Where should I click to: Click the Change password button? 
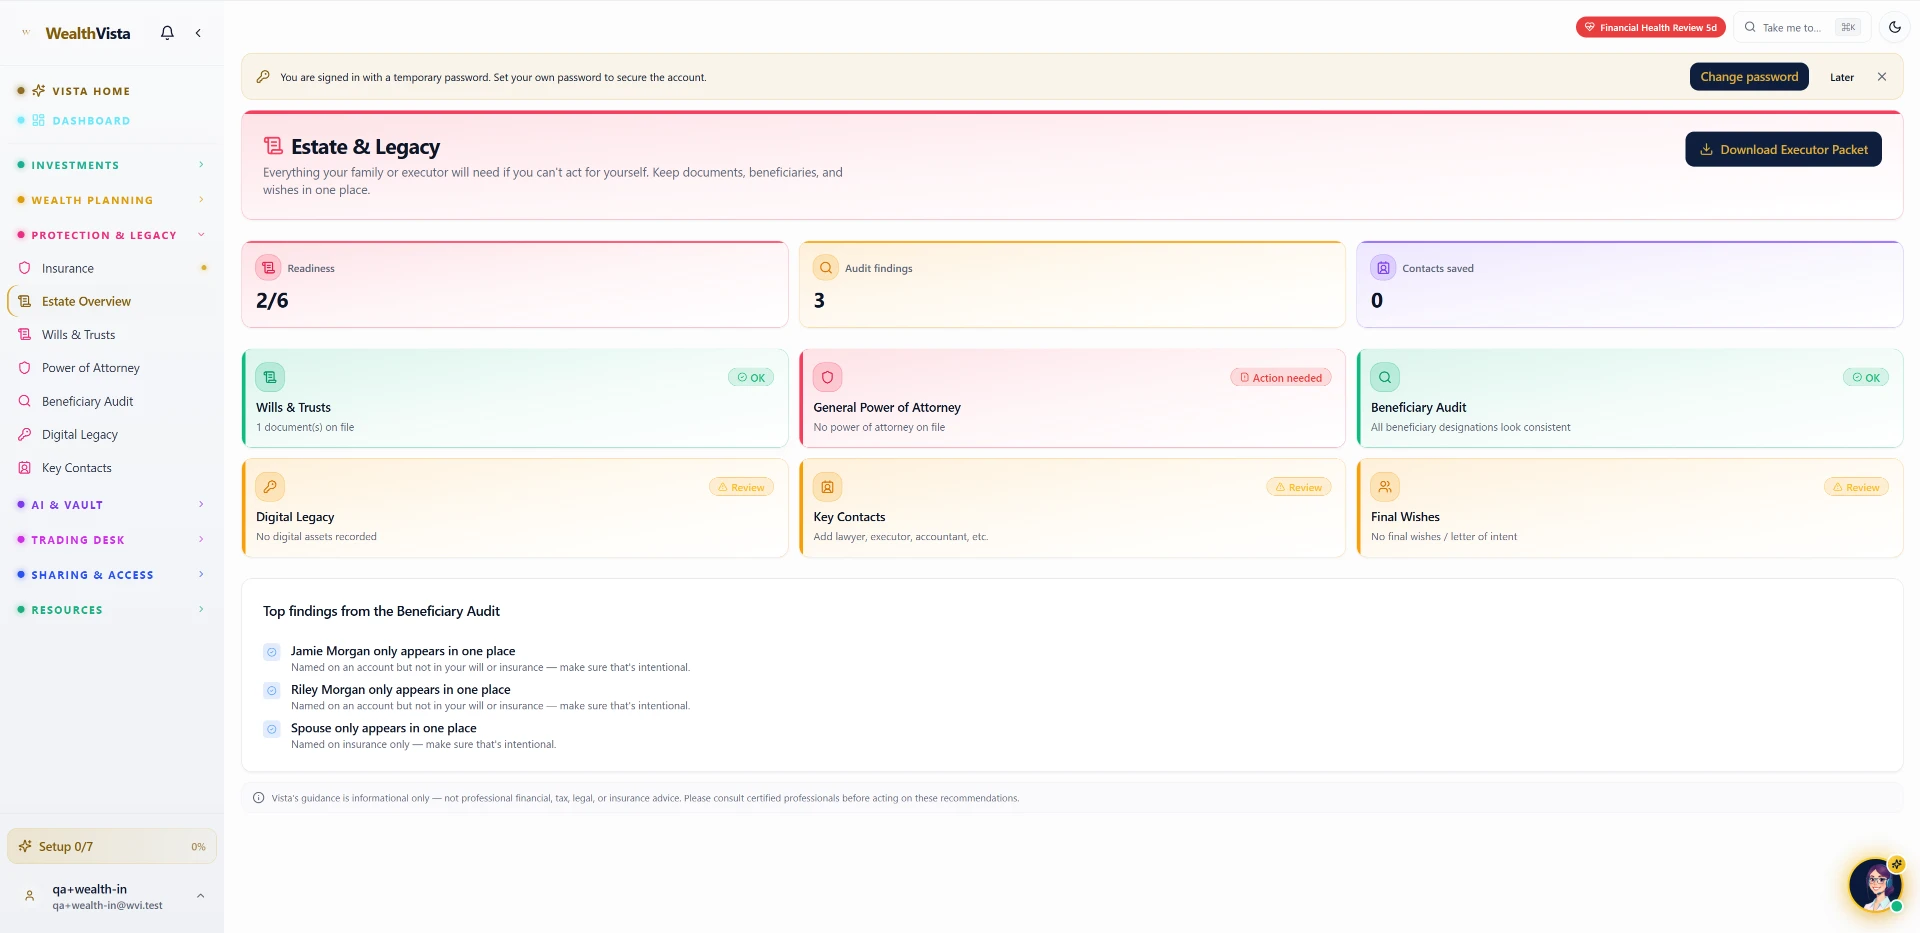tap(1749, 77)
